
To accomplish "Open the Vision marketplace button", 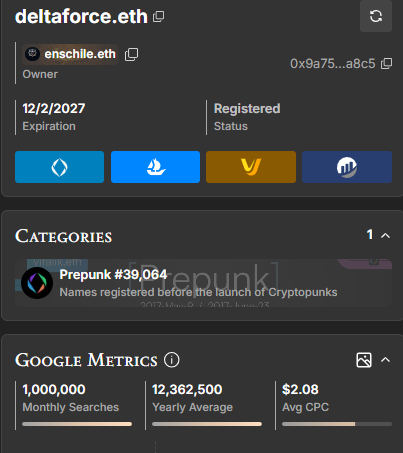I will click(251, 167).
